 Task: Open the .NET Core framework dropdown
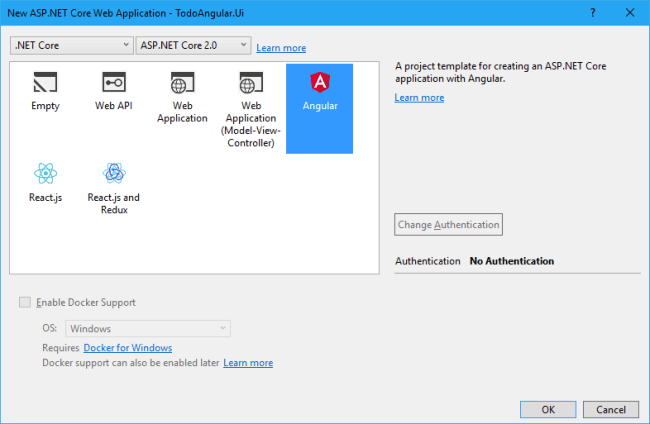[72, 45]
